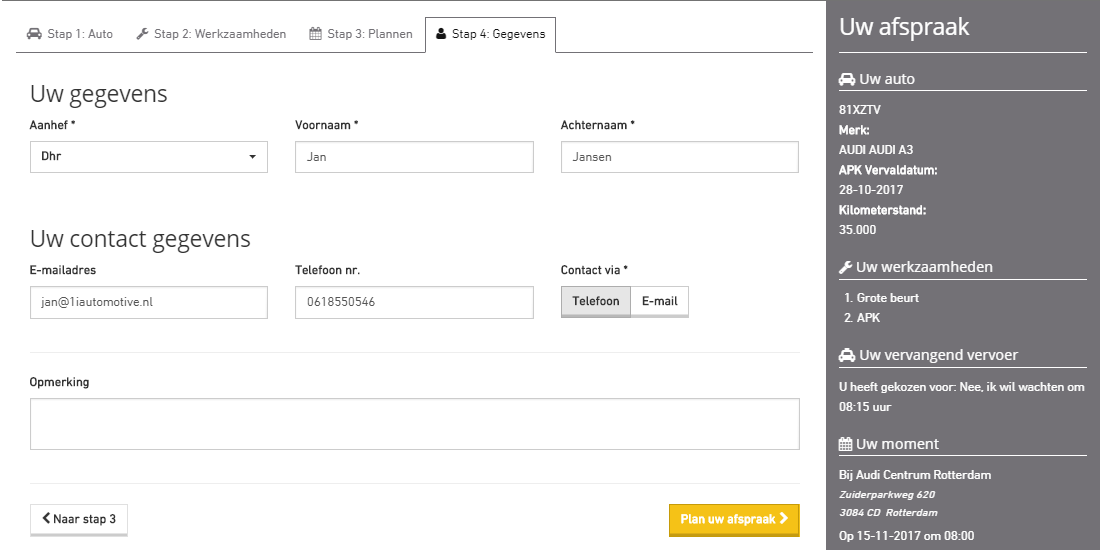Click the Contact via label
This screenshot has width=1102, height=553.
(x=594, y=270)
